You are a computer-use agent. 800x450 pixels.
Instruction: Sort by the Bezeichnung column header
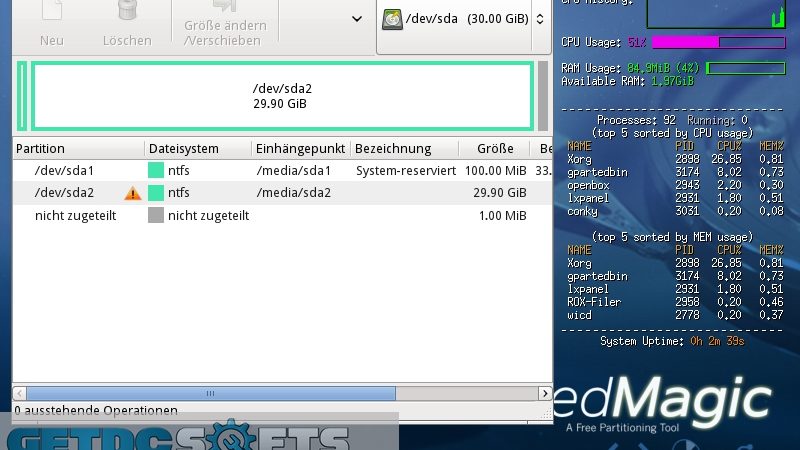[405, 148]
